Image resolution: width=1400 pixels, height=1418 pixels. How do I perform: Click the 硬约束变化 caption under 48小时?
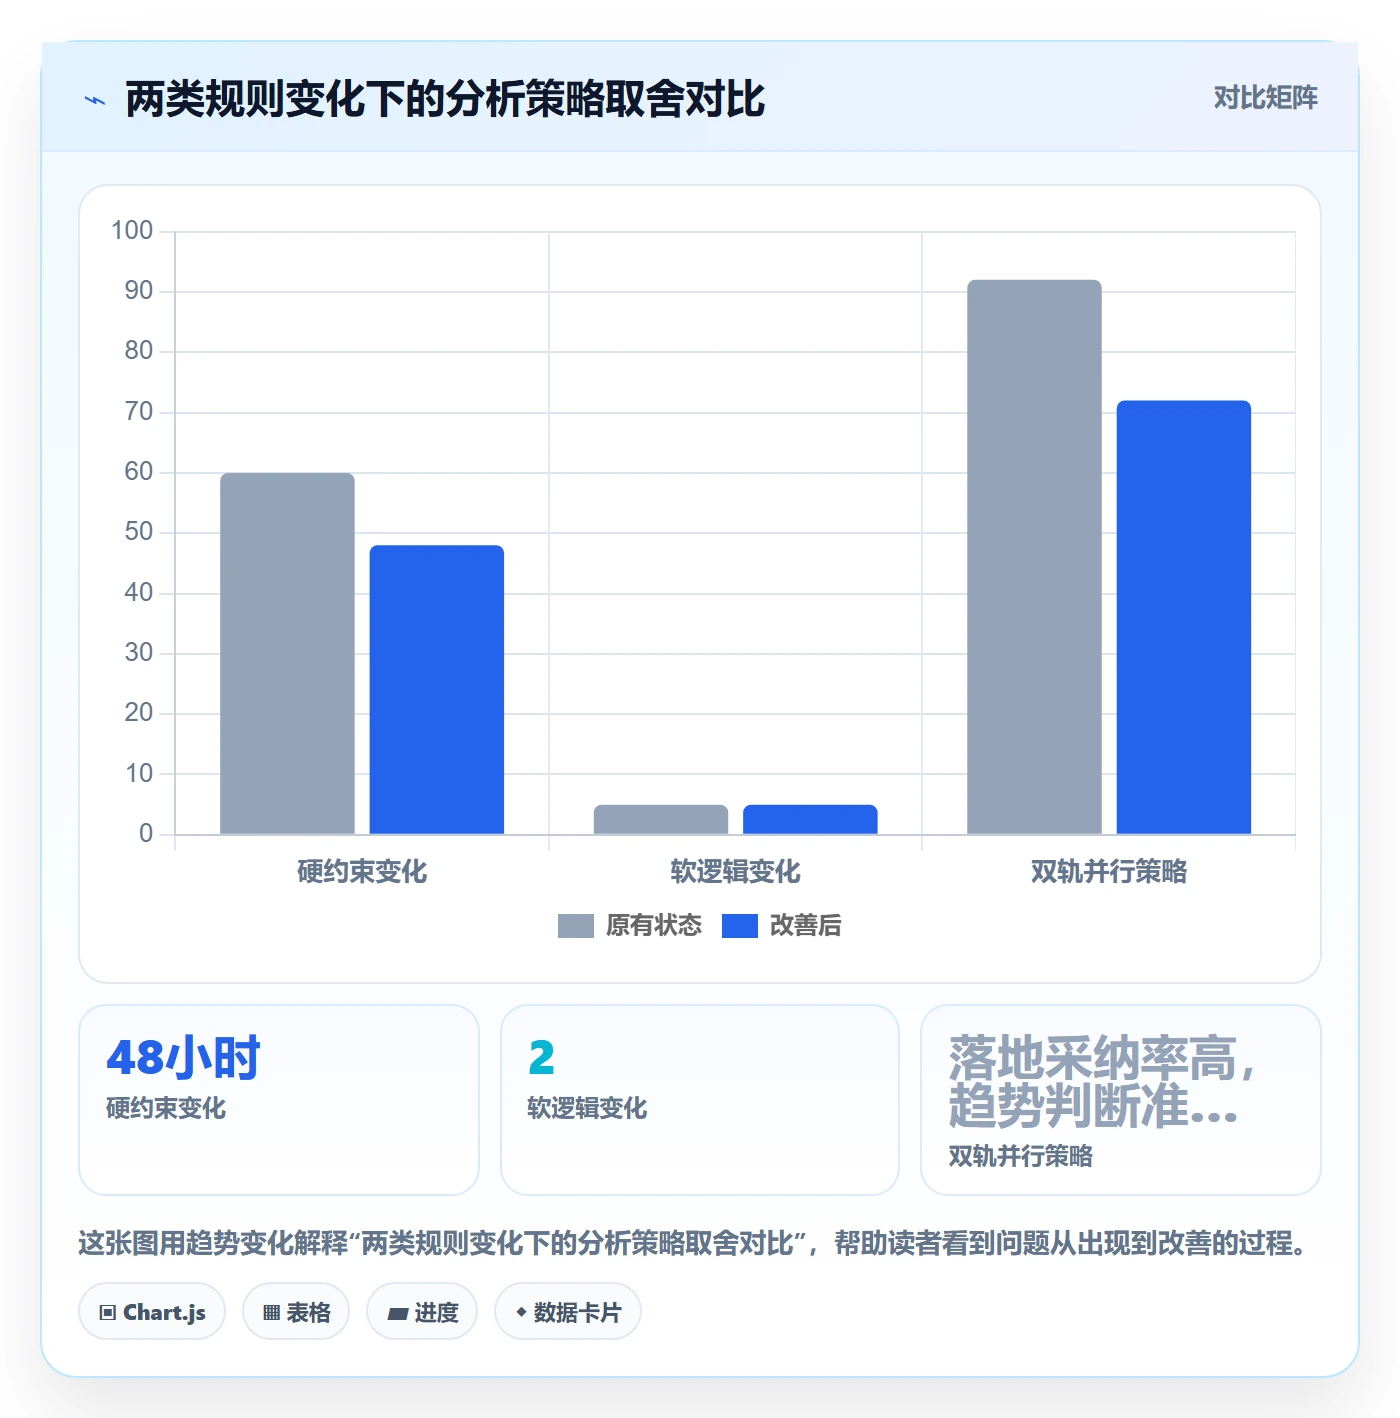(166, 1108)
